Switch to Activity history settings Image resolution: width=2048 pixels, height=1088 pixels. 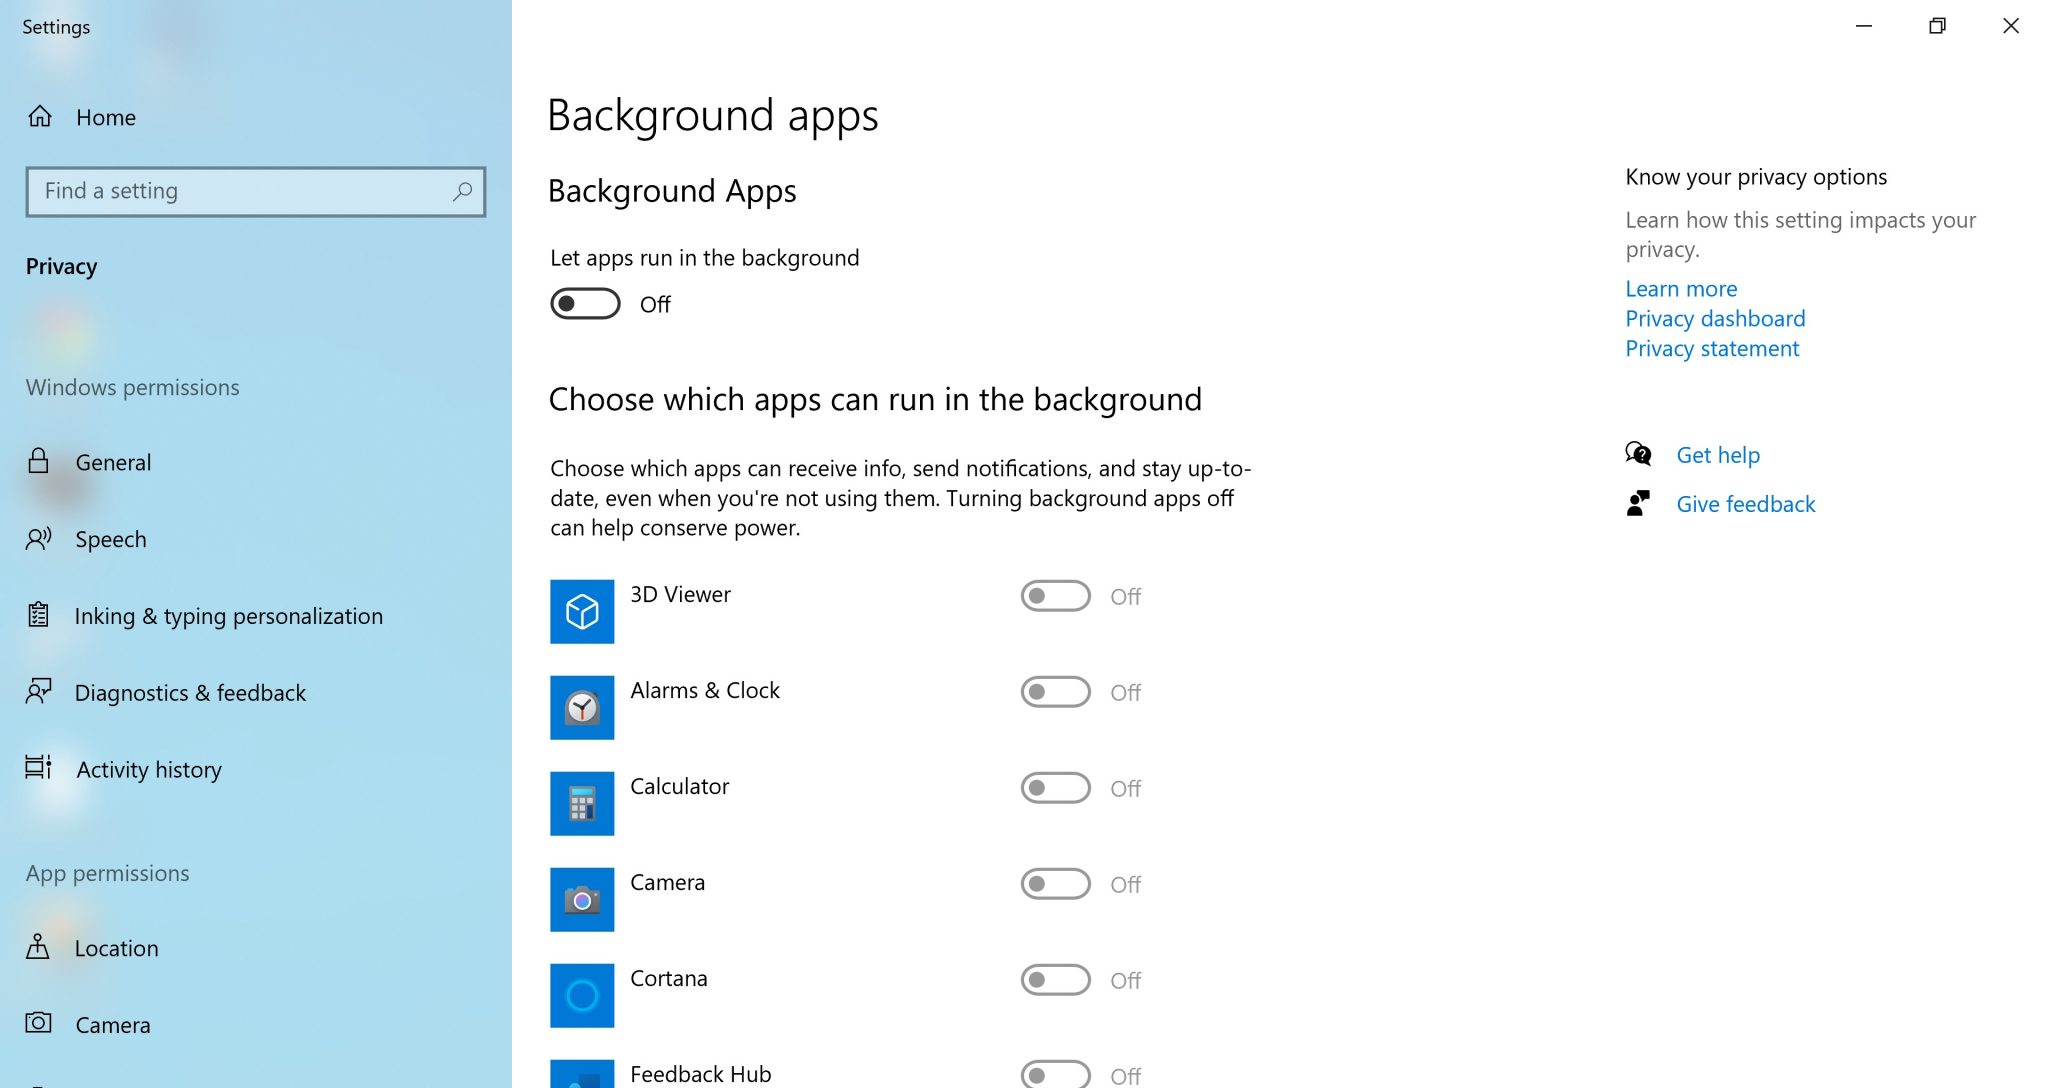tap(148, 769)
